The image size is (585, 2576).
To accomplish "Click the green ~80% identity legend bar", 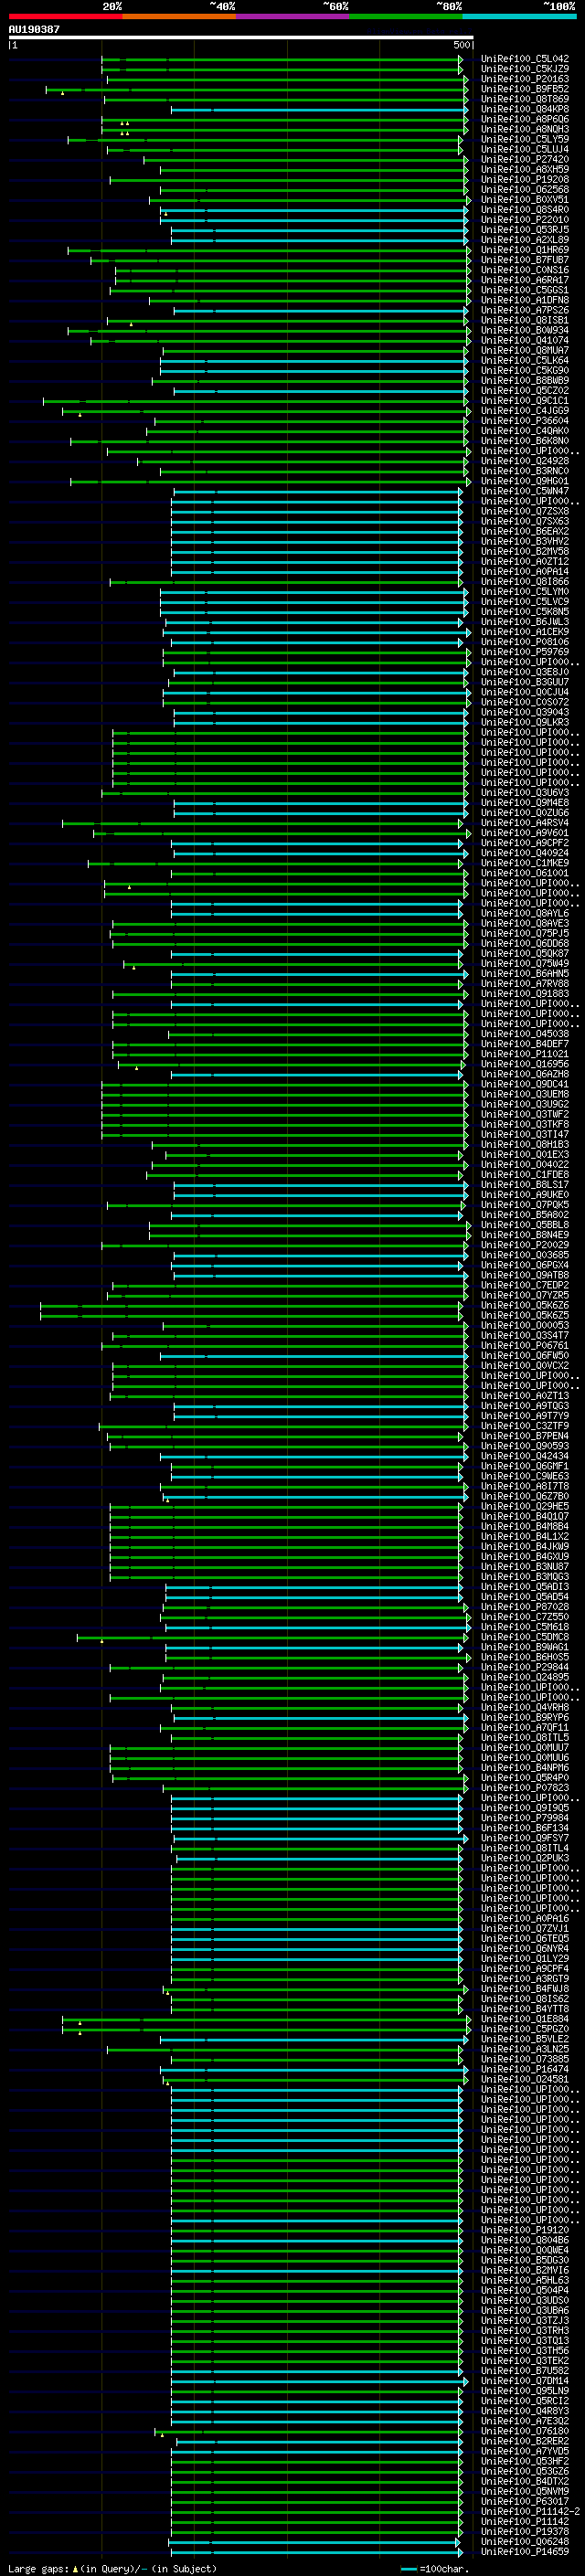I will pyautogui.click(x=406, y=17).
